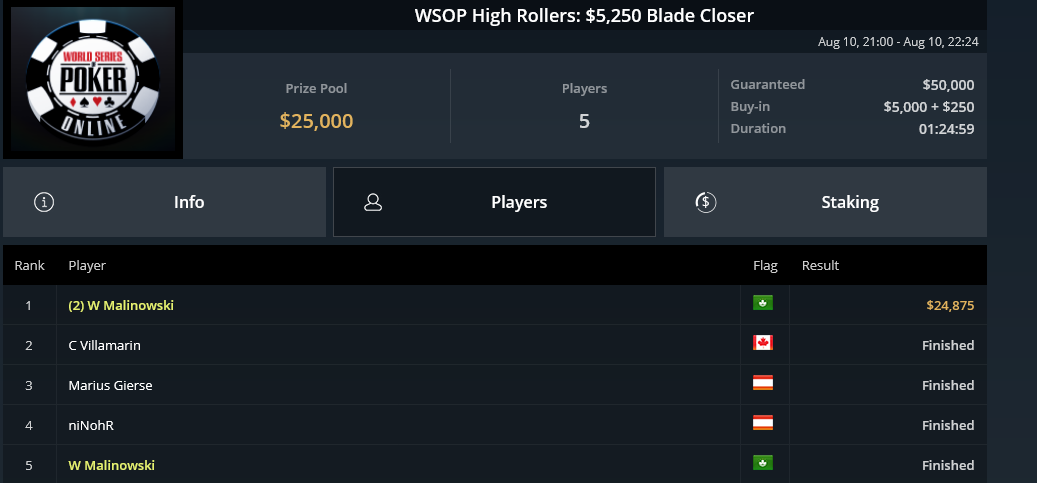Select player C Villamarin
This screenshot has width=1037, height=483.
(x=104, y=345)
